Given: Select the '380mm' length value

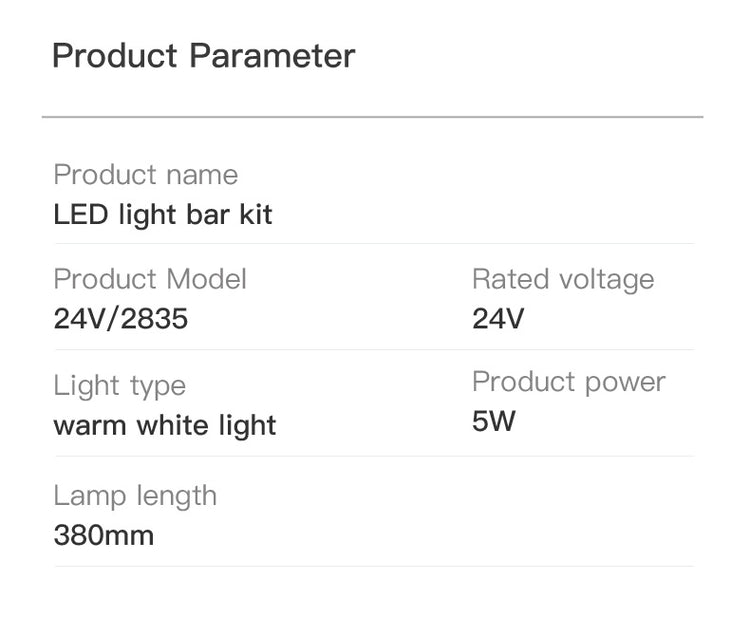Looking at the screenshot, I should pyautogui.click(x=103, y=535).
